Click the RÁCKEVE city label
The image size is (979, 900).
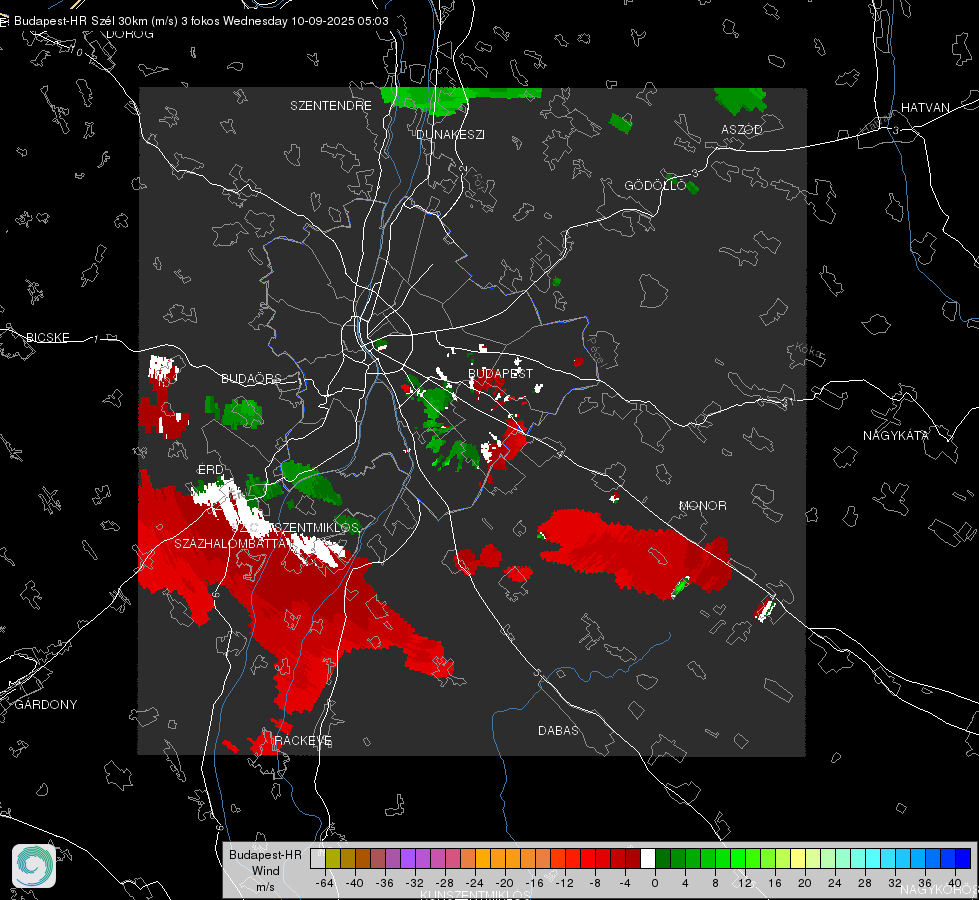[303, 741]
